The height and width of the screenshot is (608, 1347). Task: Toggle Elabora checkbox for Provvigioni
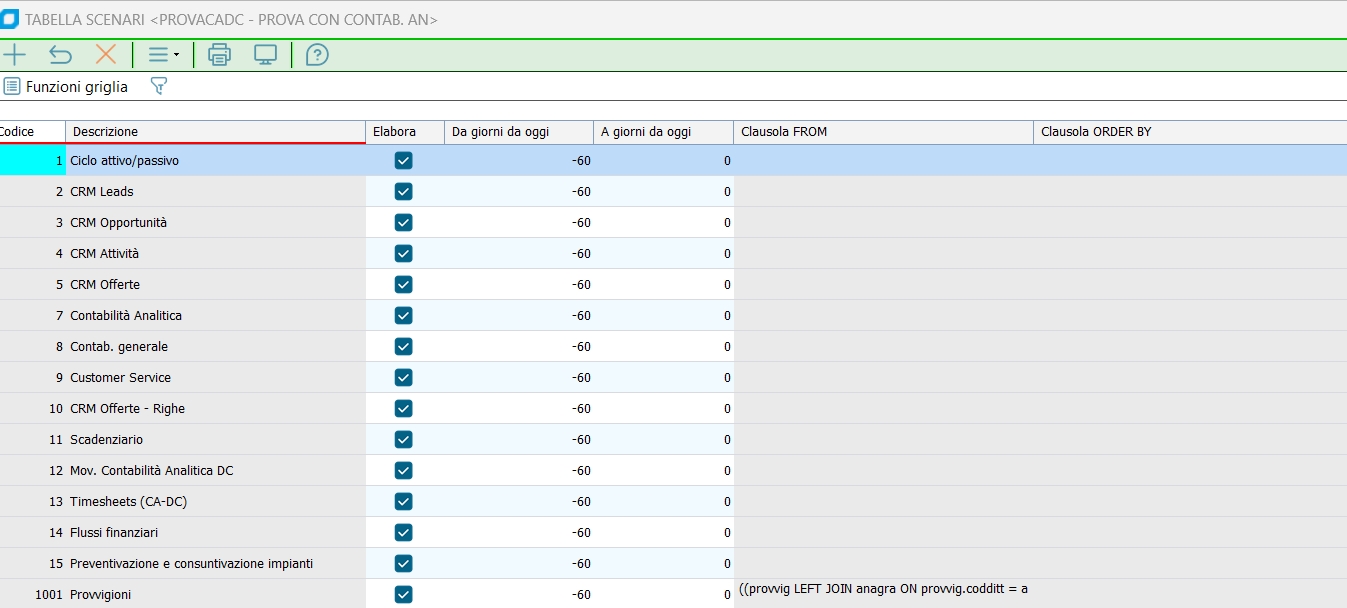tap(404, 594)
